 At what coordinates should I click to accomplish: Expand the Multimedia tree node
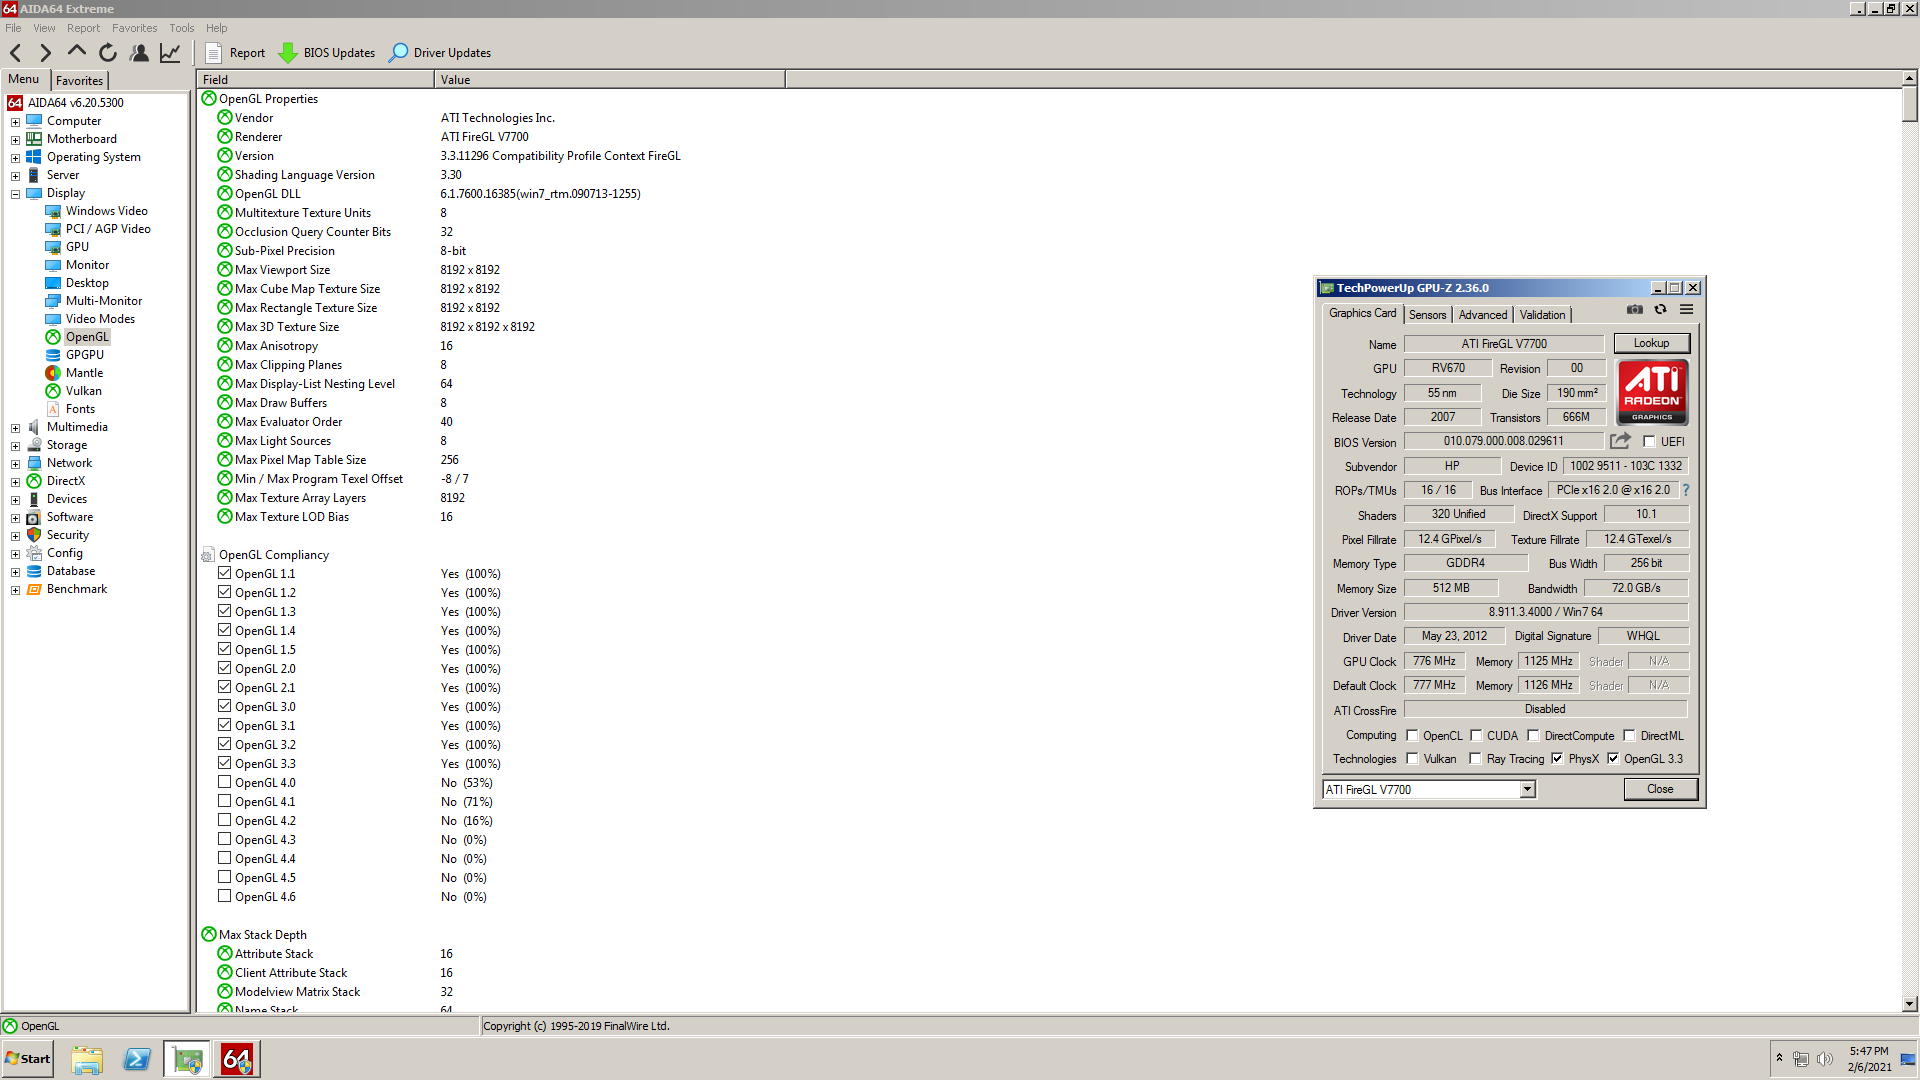pos(15,428)
